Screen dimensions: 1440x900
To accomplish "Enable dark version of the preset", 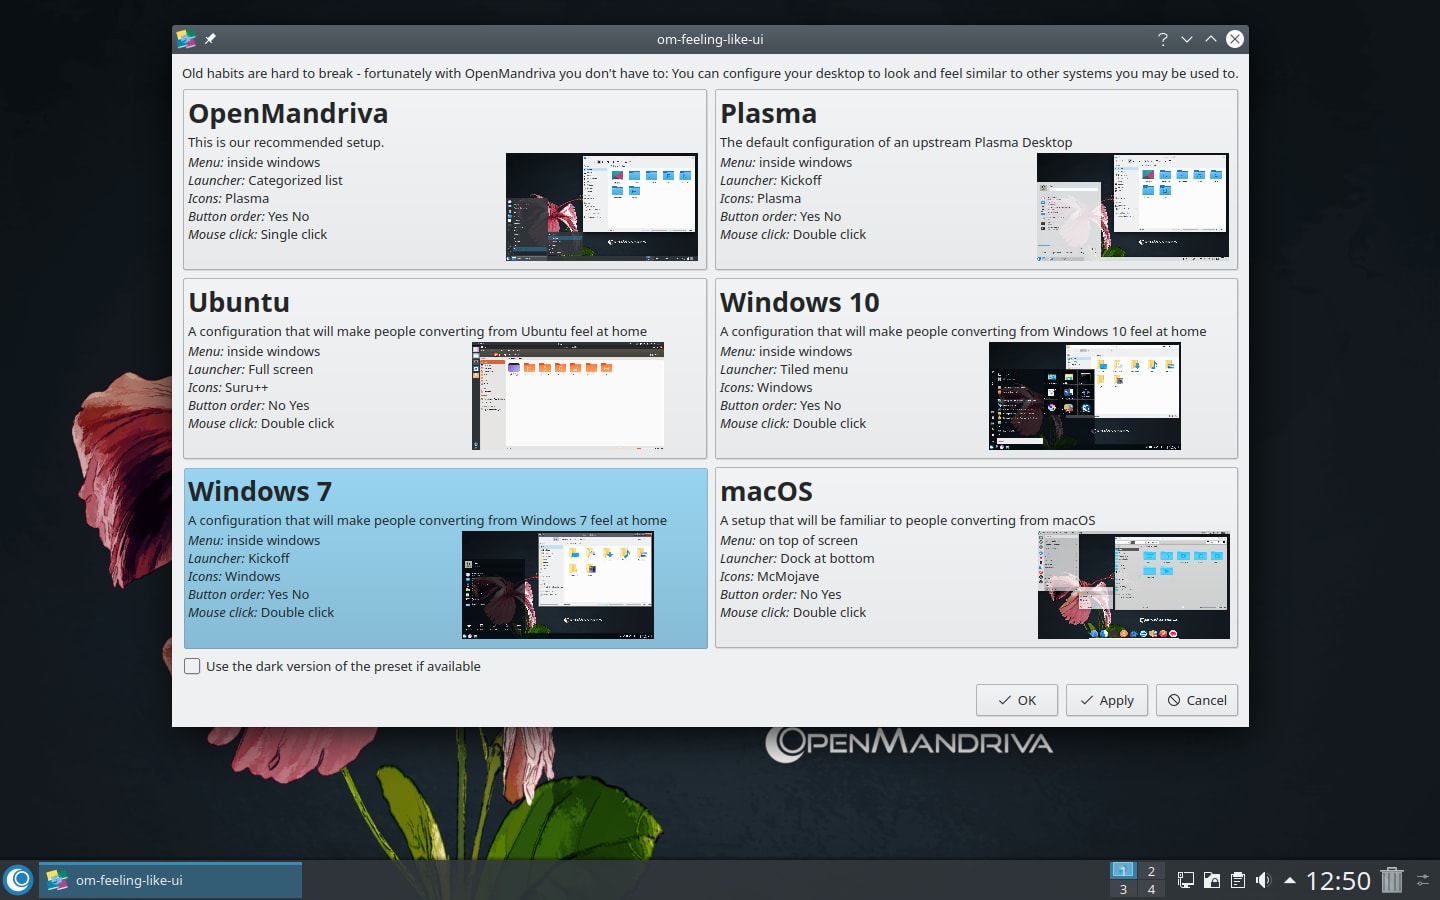I will [193, 666].
